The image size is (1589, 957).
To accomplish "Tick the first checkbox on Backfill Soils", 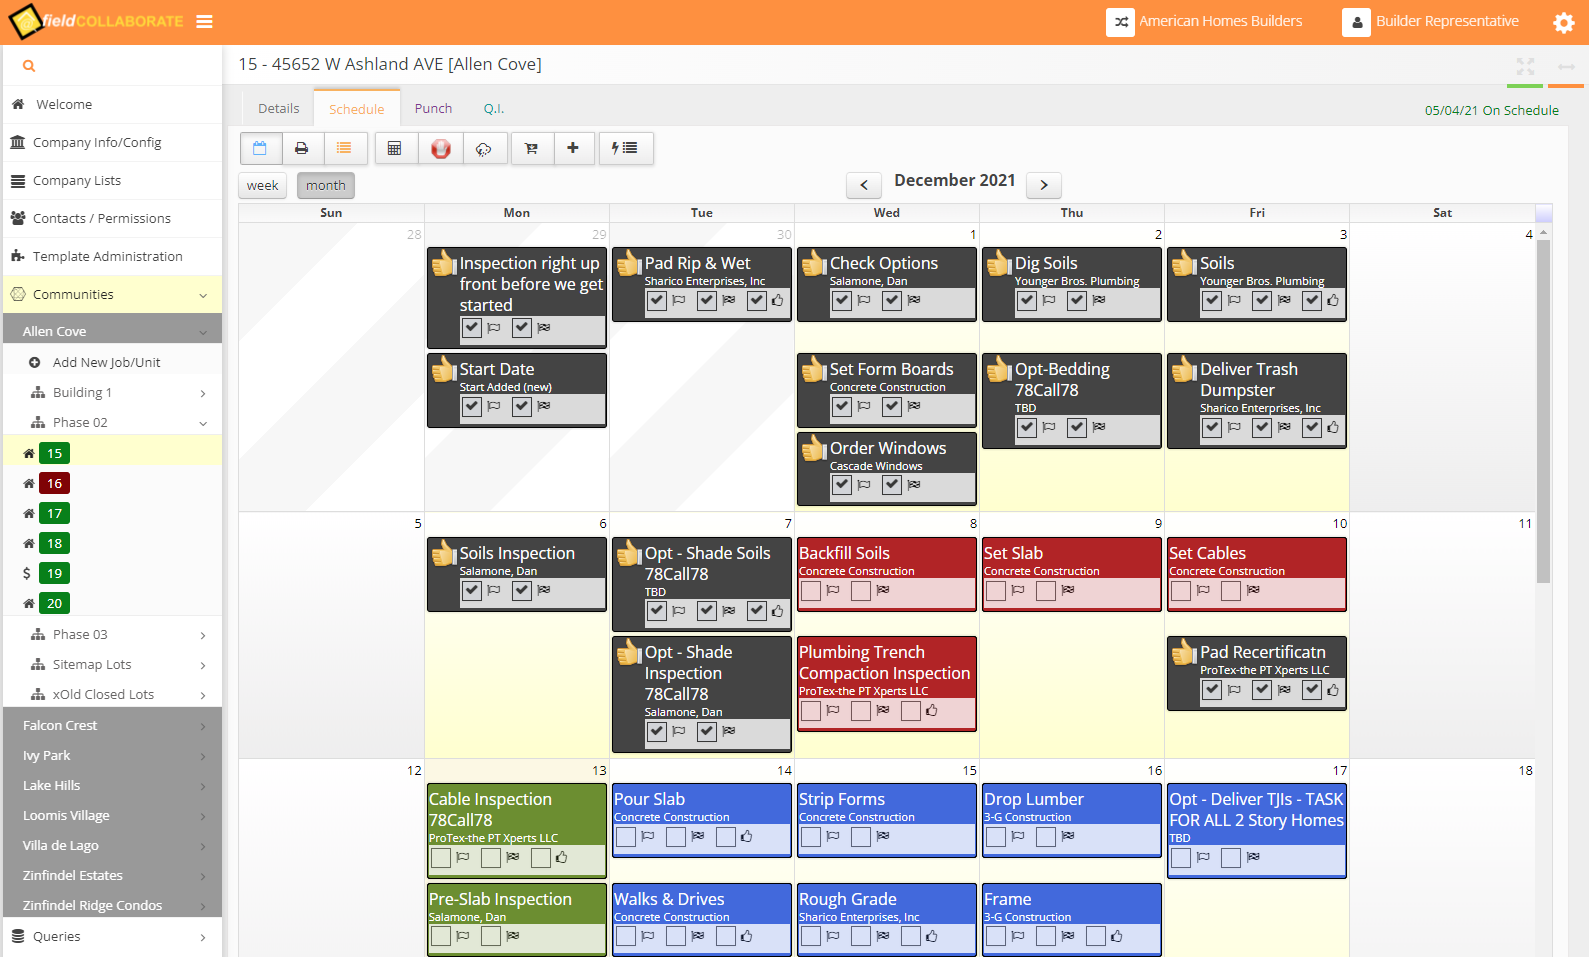I will (x=811, y=591).
